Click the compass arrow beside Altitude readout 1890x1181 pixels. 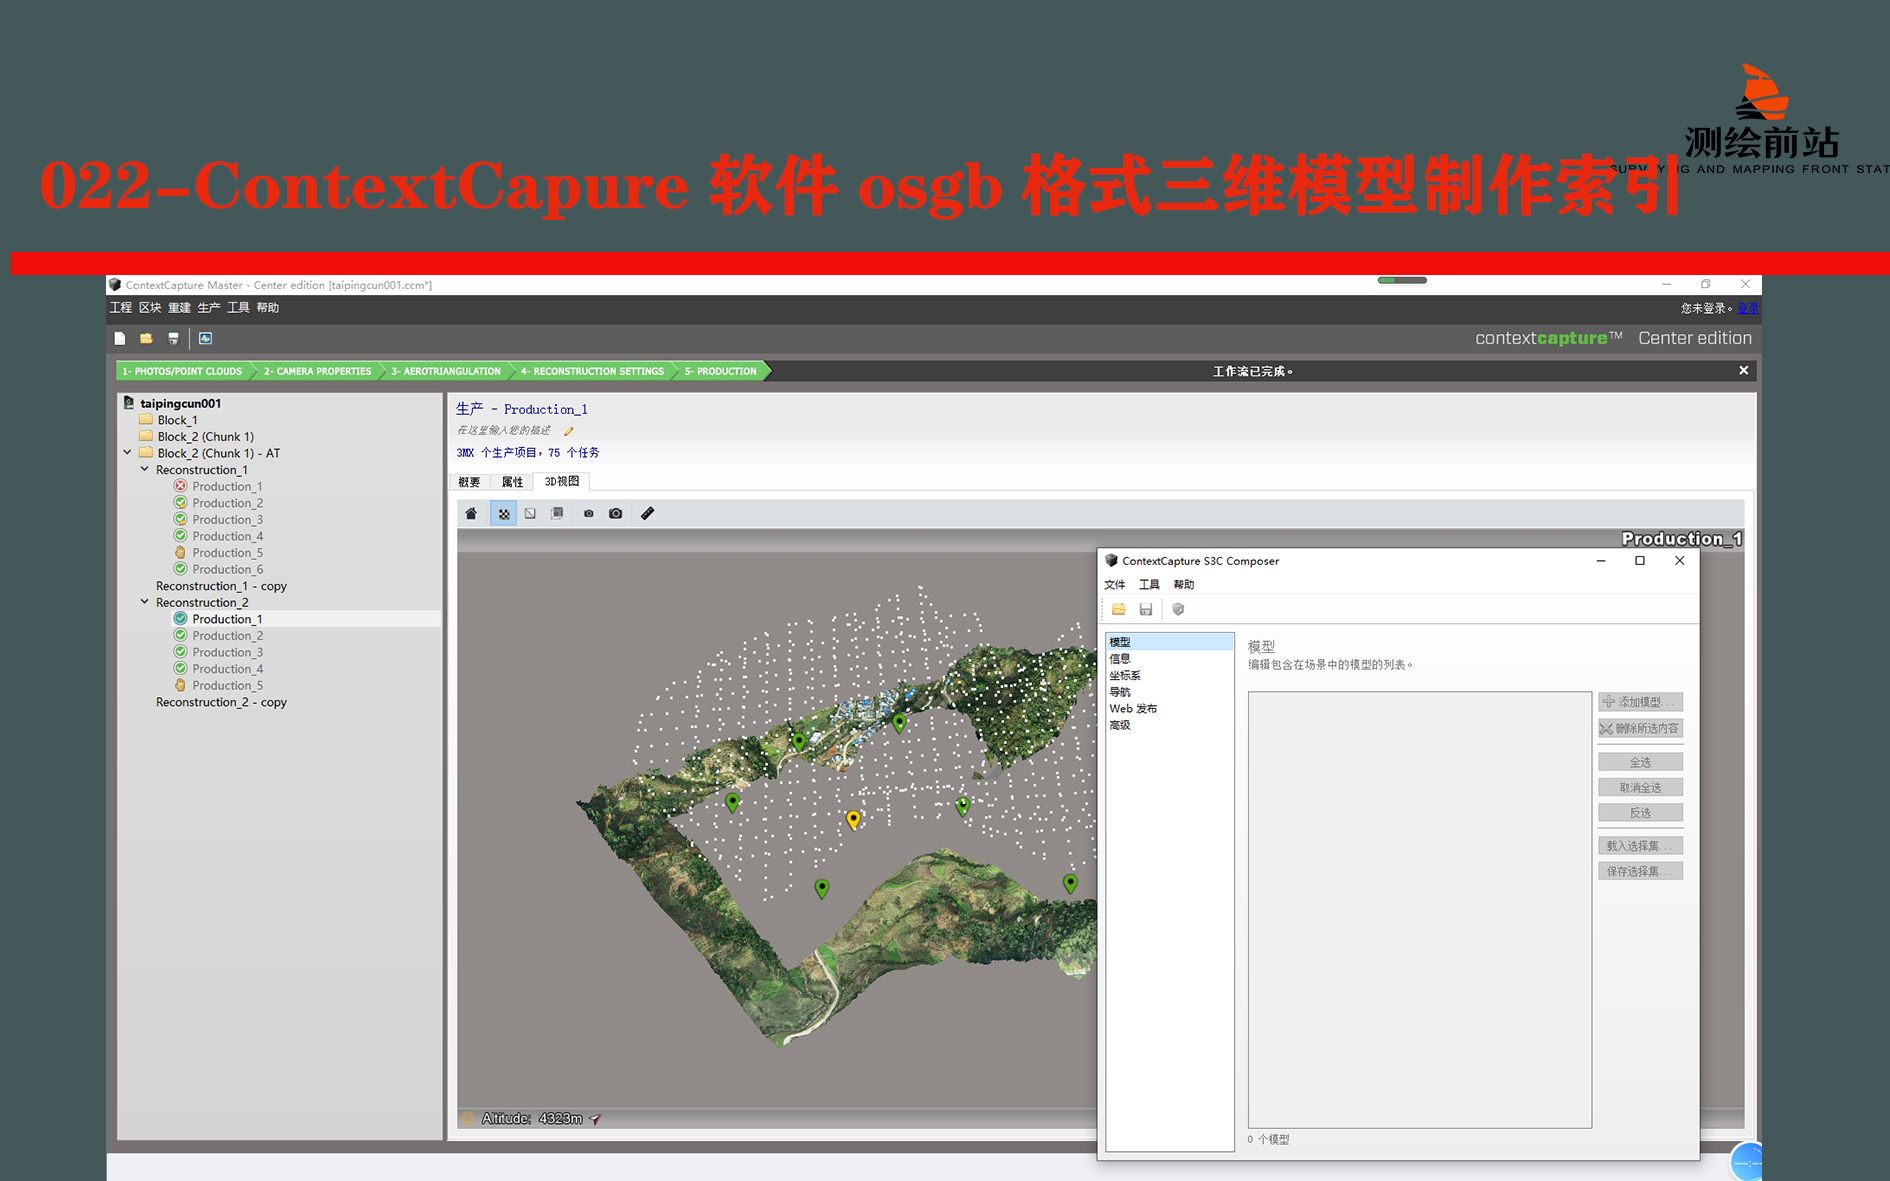pyautogui.click(x=595, y=1119)
